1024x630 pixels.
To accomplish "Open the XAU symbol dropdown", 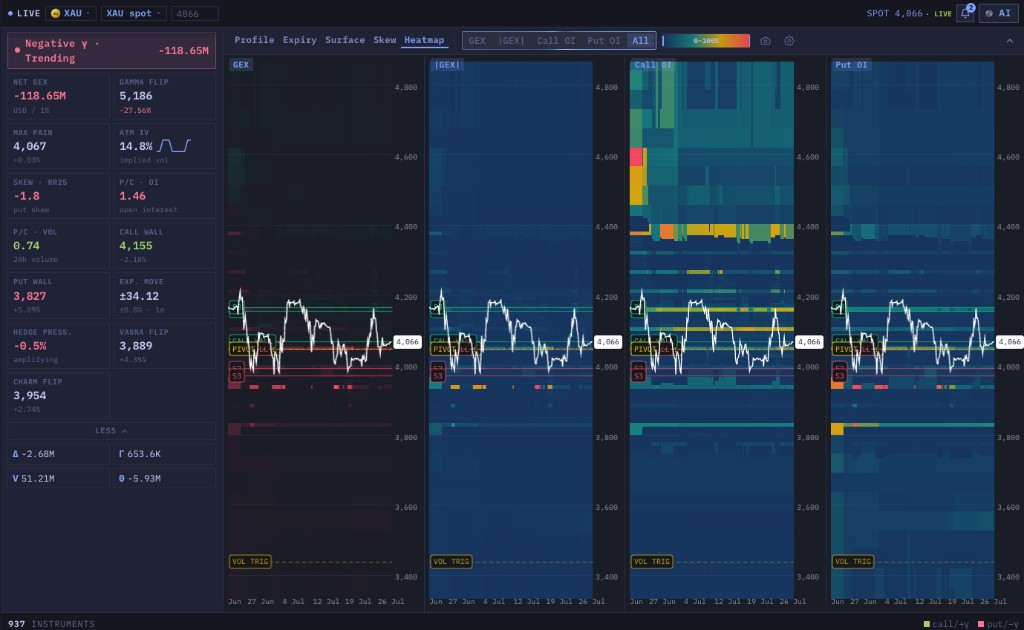I will pyautogui.click(x=71, y=13).
